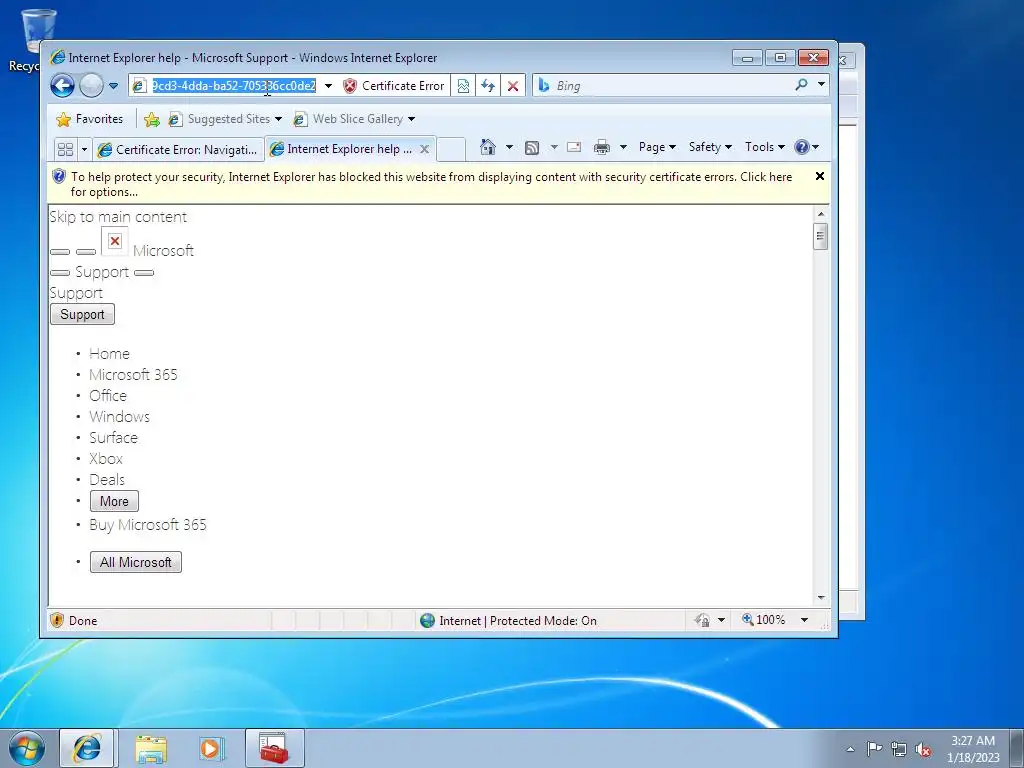The image size is (1024, 768).
Task: Expand the zoom level dropdown arrow
Action: point(805,620)
